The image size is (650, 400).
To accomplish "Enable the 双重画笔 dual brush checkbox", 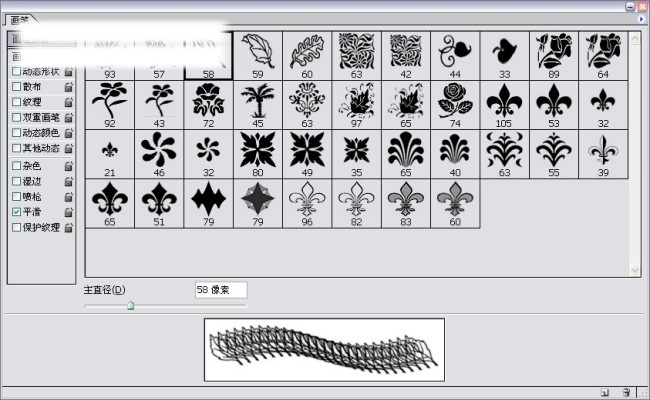I will [17, 117].
